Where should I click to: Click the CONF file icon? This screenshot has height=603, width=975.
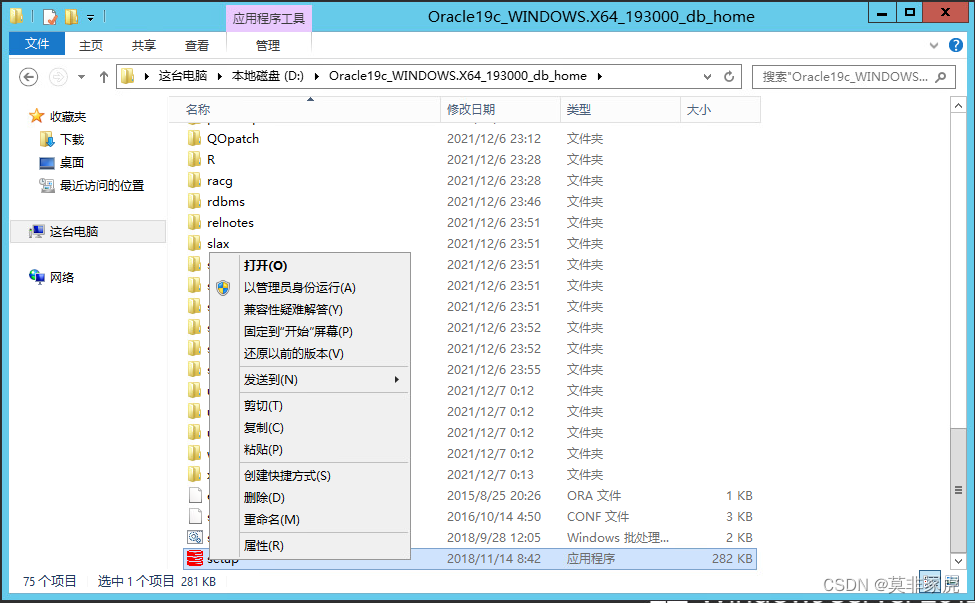pyautogui.click(x=195, y=516)
